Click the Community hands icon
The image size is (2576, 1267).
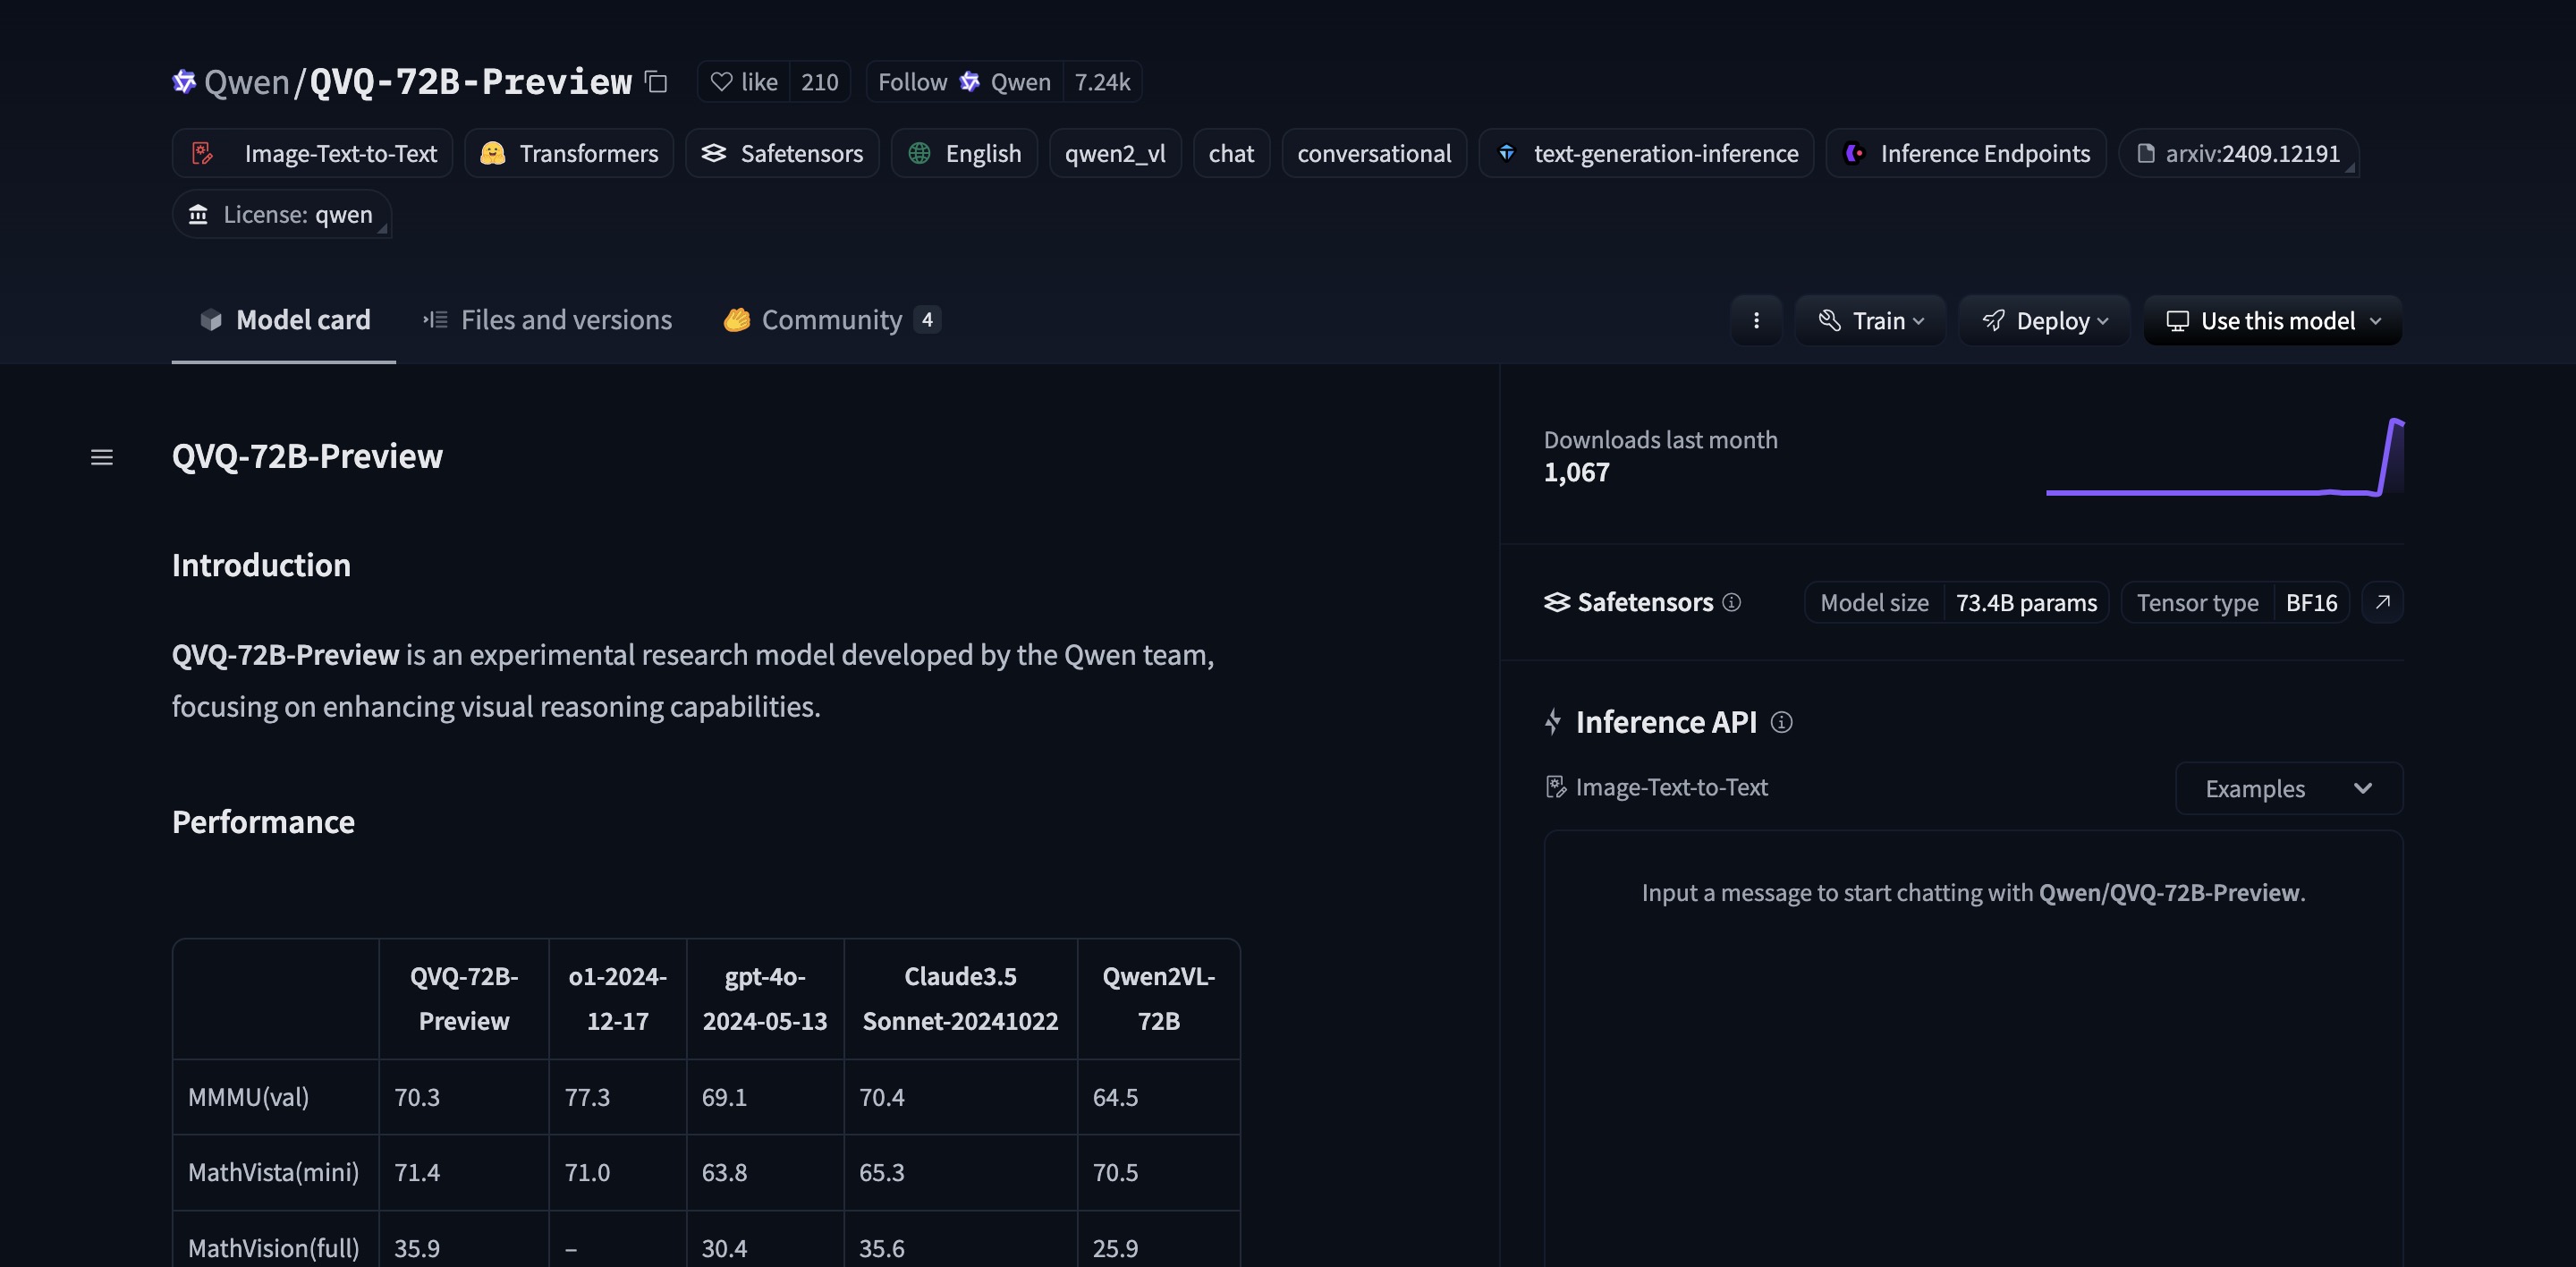coord(737,320)
